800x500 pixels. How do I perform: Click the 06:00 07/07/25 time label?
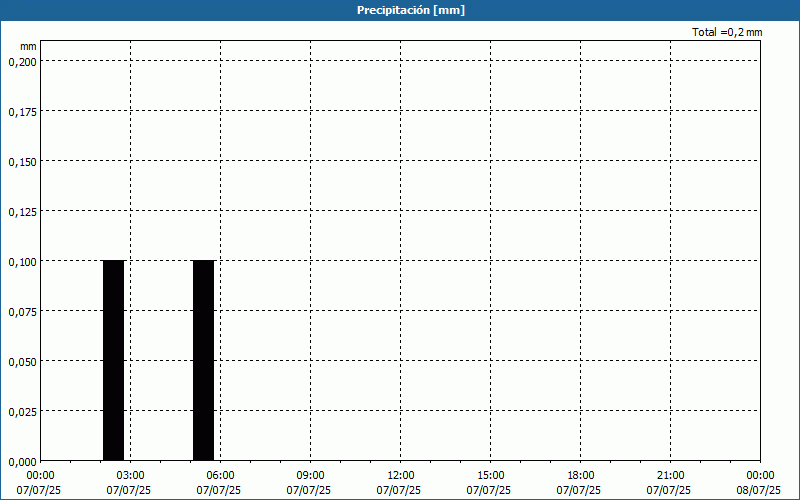219,483
